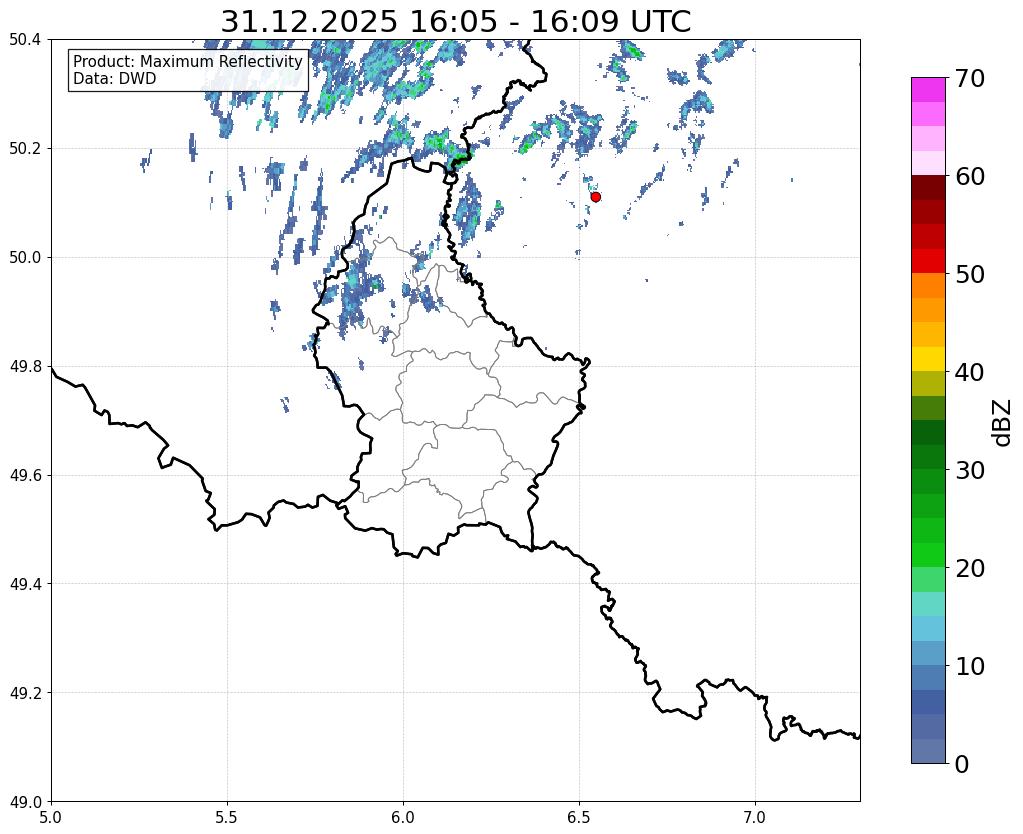
Task: Click the 'Product: Maximum Reflectivity' legend line
Action: point(188,61)
